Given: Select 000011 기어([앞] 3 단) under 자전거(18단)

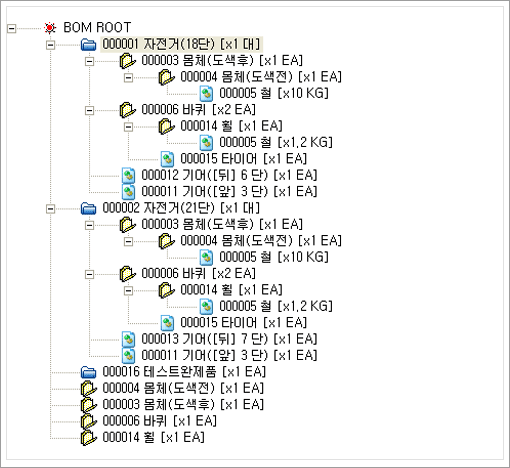Looking at the screenshot, I should click(229, 192).
